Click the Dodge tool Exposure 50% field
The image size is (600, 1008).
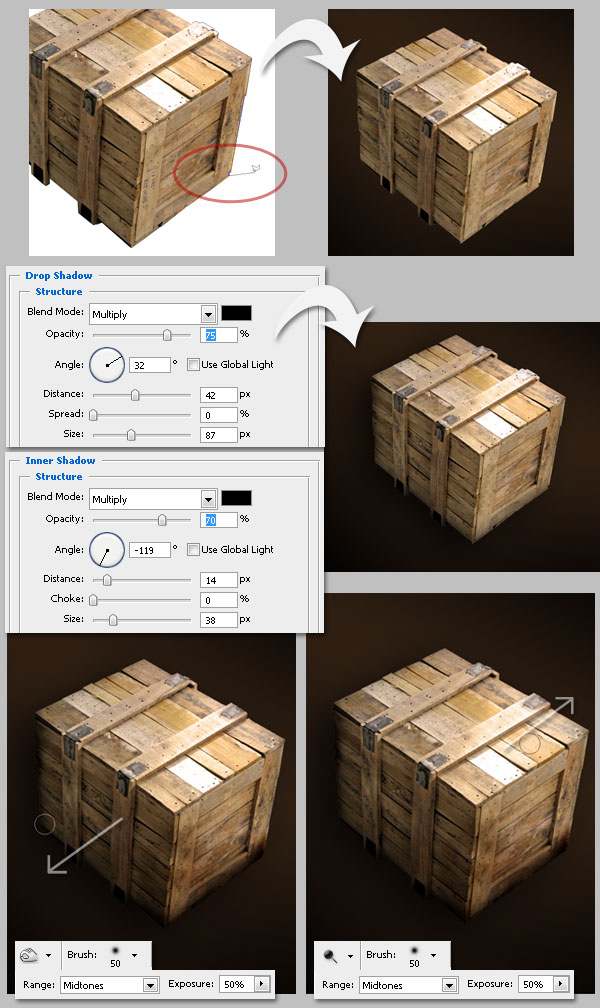[536, 984]
